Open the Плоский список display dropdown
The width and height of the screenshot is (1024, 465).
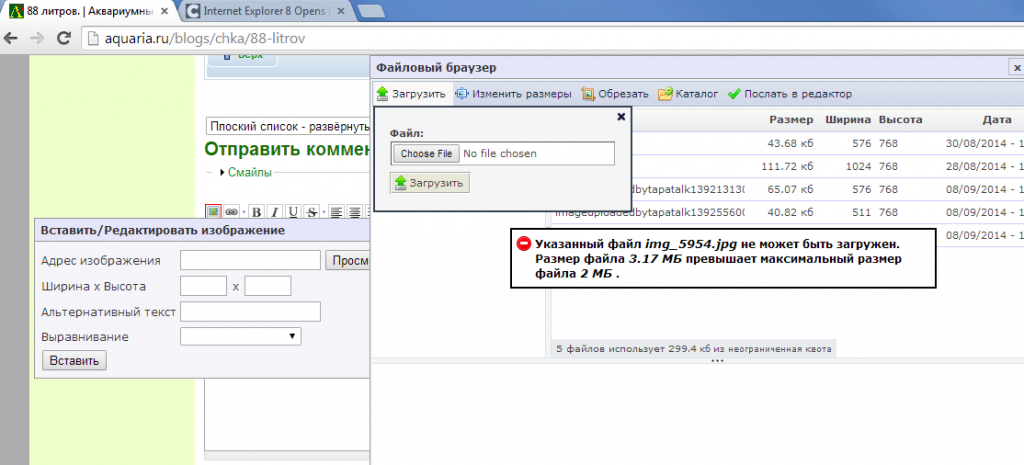(287, 126)
